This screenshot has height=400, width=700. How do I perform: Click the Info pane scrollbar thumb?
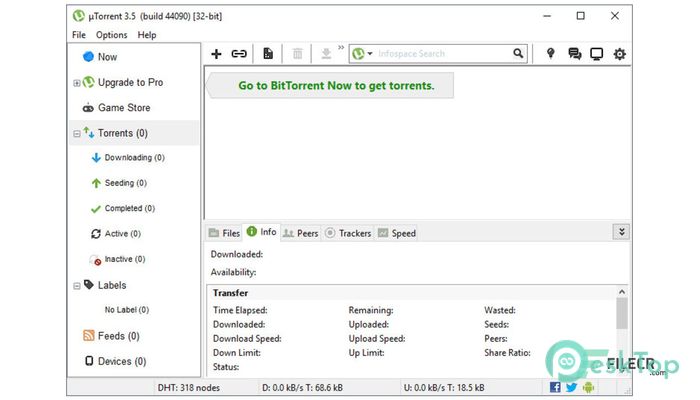(622, 313)
